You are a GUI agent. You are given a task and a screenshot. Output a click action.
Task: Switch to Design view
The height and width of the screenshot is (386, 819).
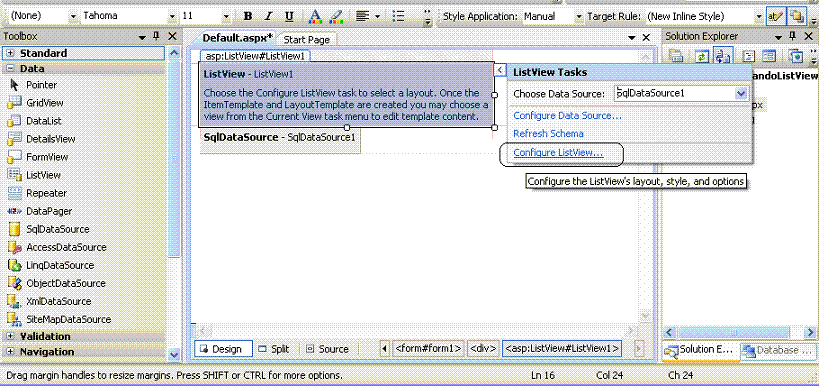click(x=223, y=349)
